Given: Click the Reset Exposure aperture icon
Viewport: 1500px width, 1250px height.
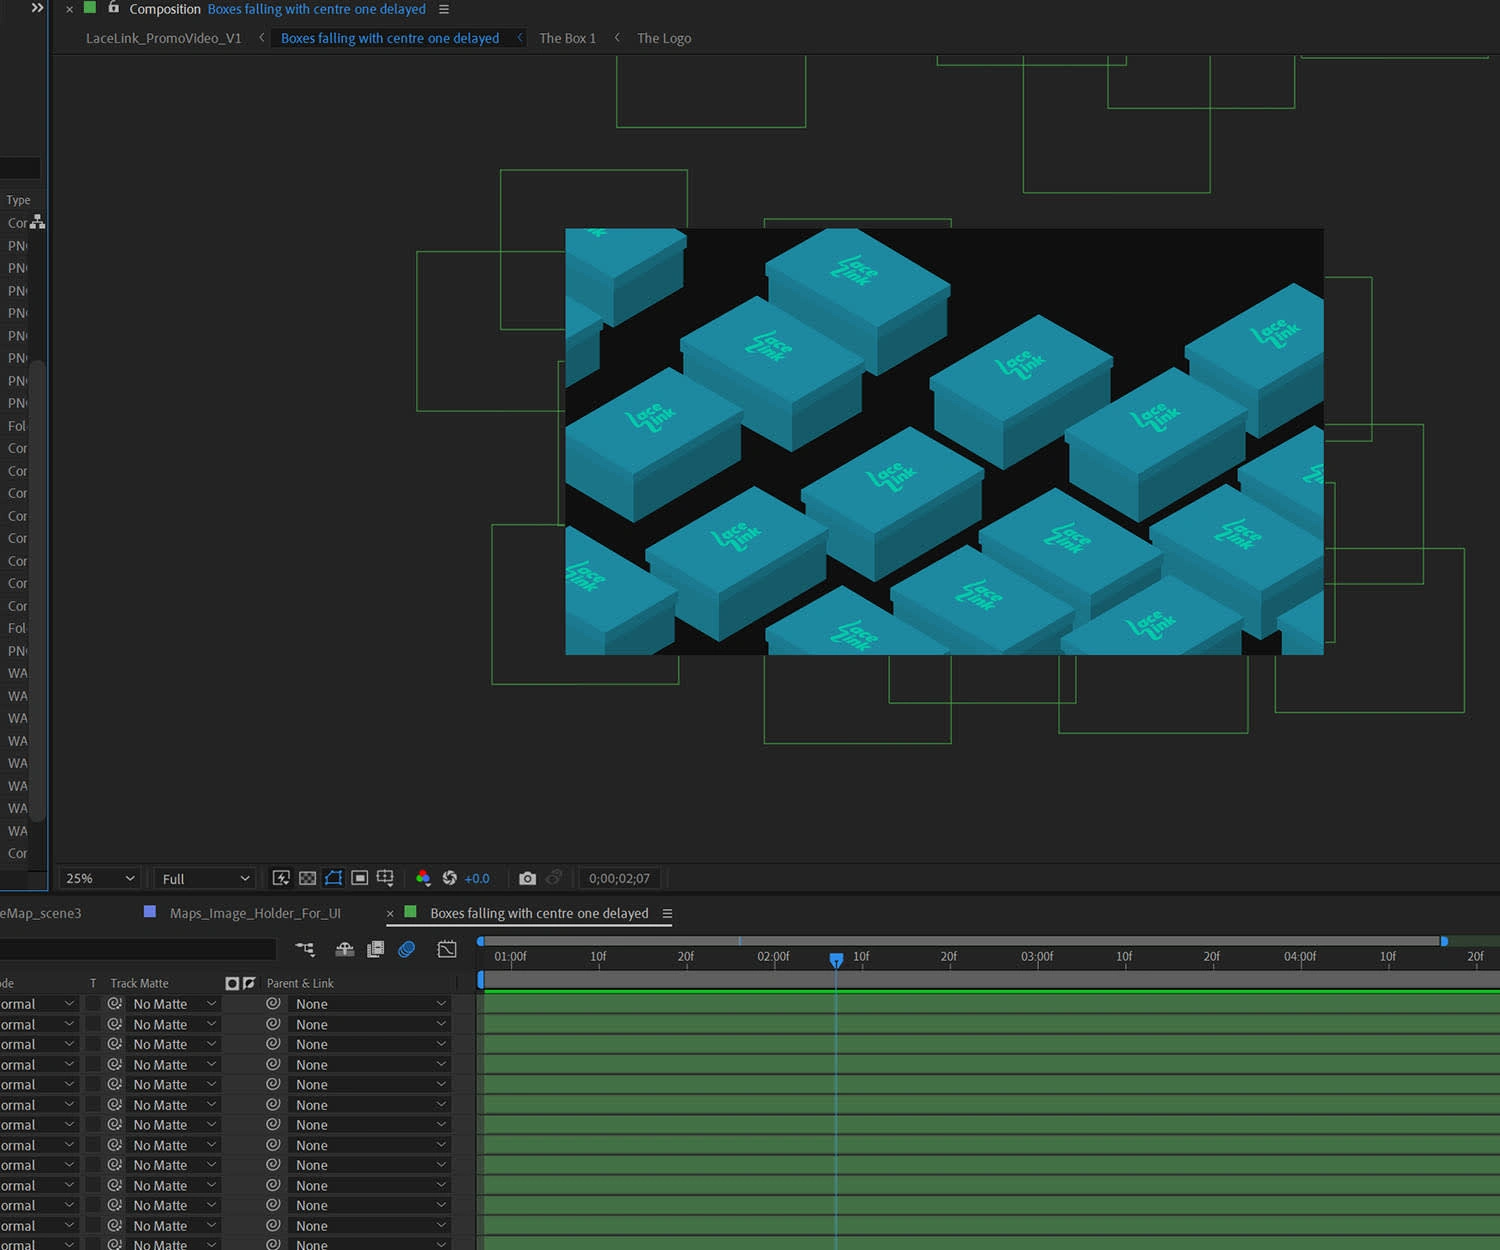Looking at the screenshot, I should pos(450,878).
